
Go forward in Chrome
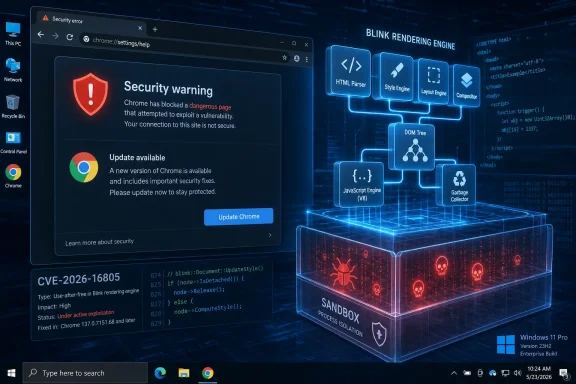pos(55,36)
